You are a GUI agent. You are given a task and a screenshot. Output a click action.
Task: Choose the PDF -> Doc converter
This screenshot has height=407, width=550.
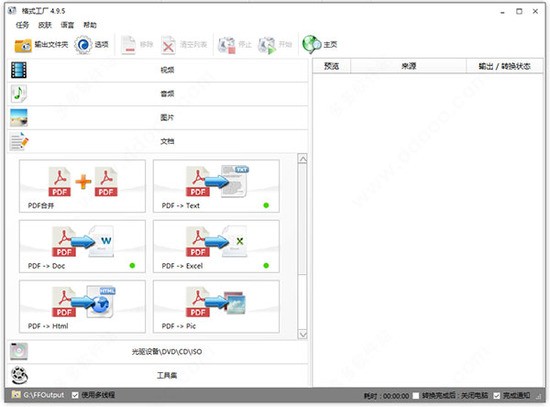(82, 246)
